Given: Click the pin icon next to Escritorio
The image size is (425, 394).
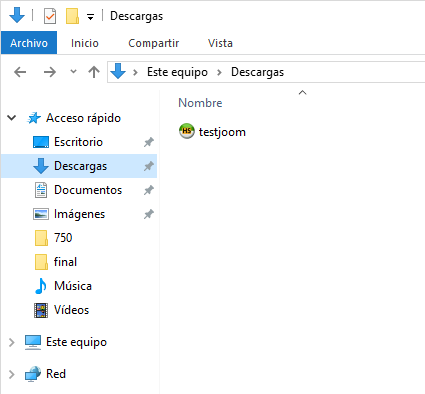Looking at the screenshot, I should pos(149,142).
